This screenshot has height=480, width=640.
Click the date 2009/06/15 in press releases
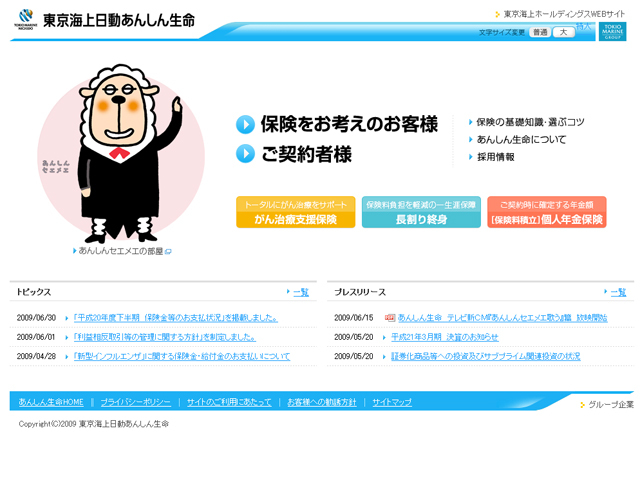pyautogui.click(x=354, y=318)
